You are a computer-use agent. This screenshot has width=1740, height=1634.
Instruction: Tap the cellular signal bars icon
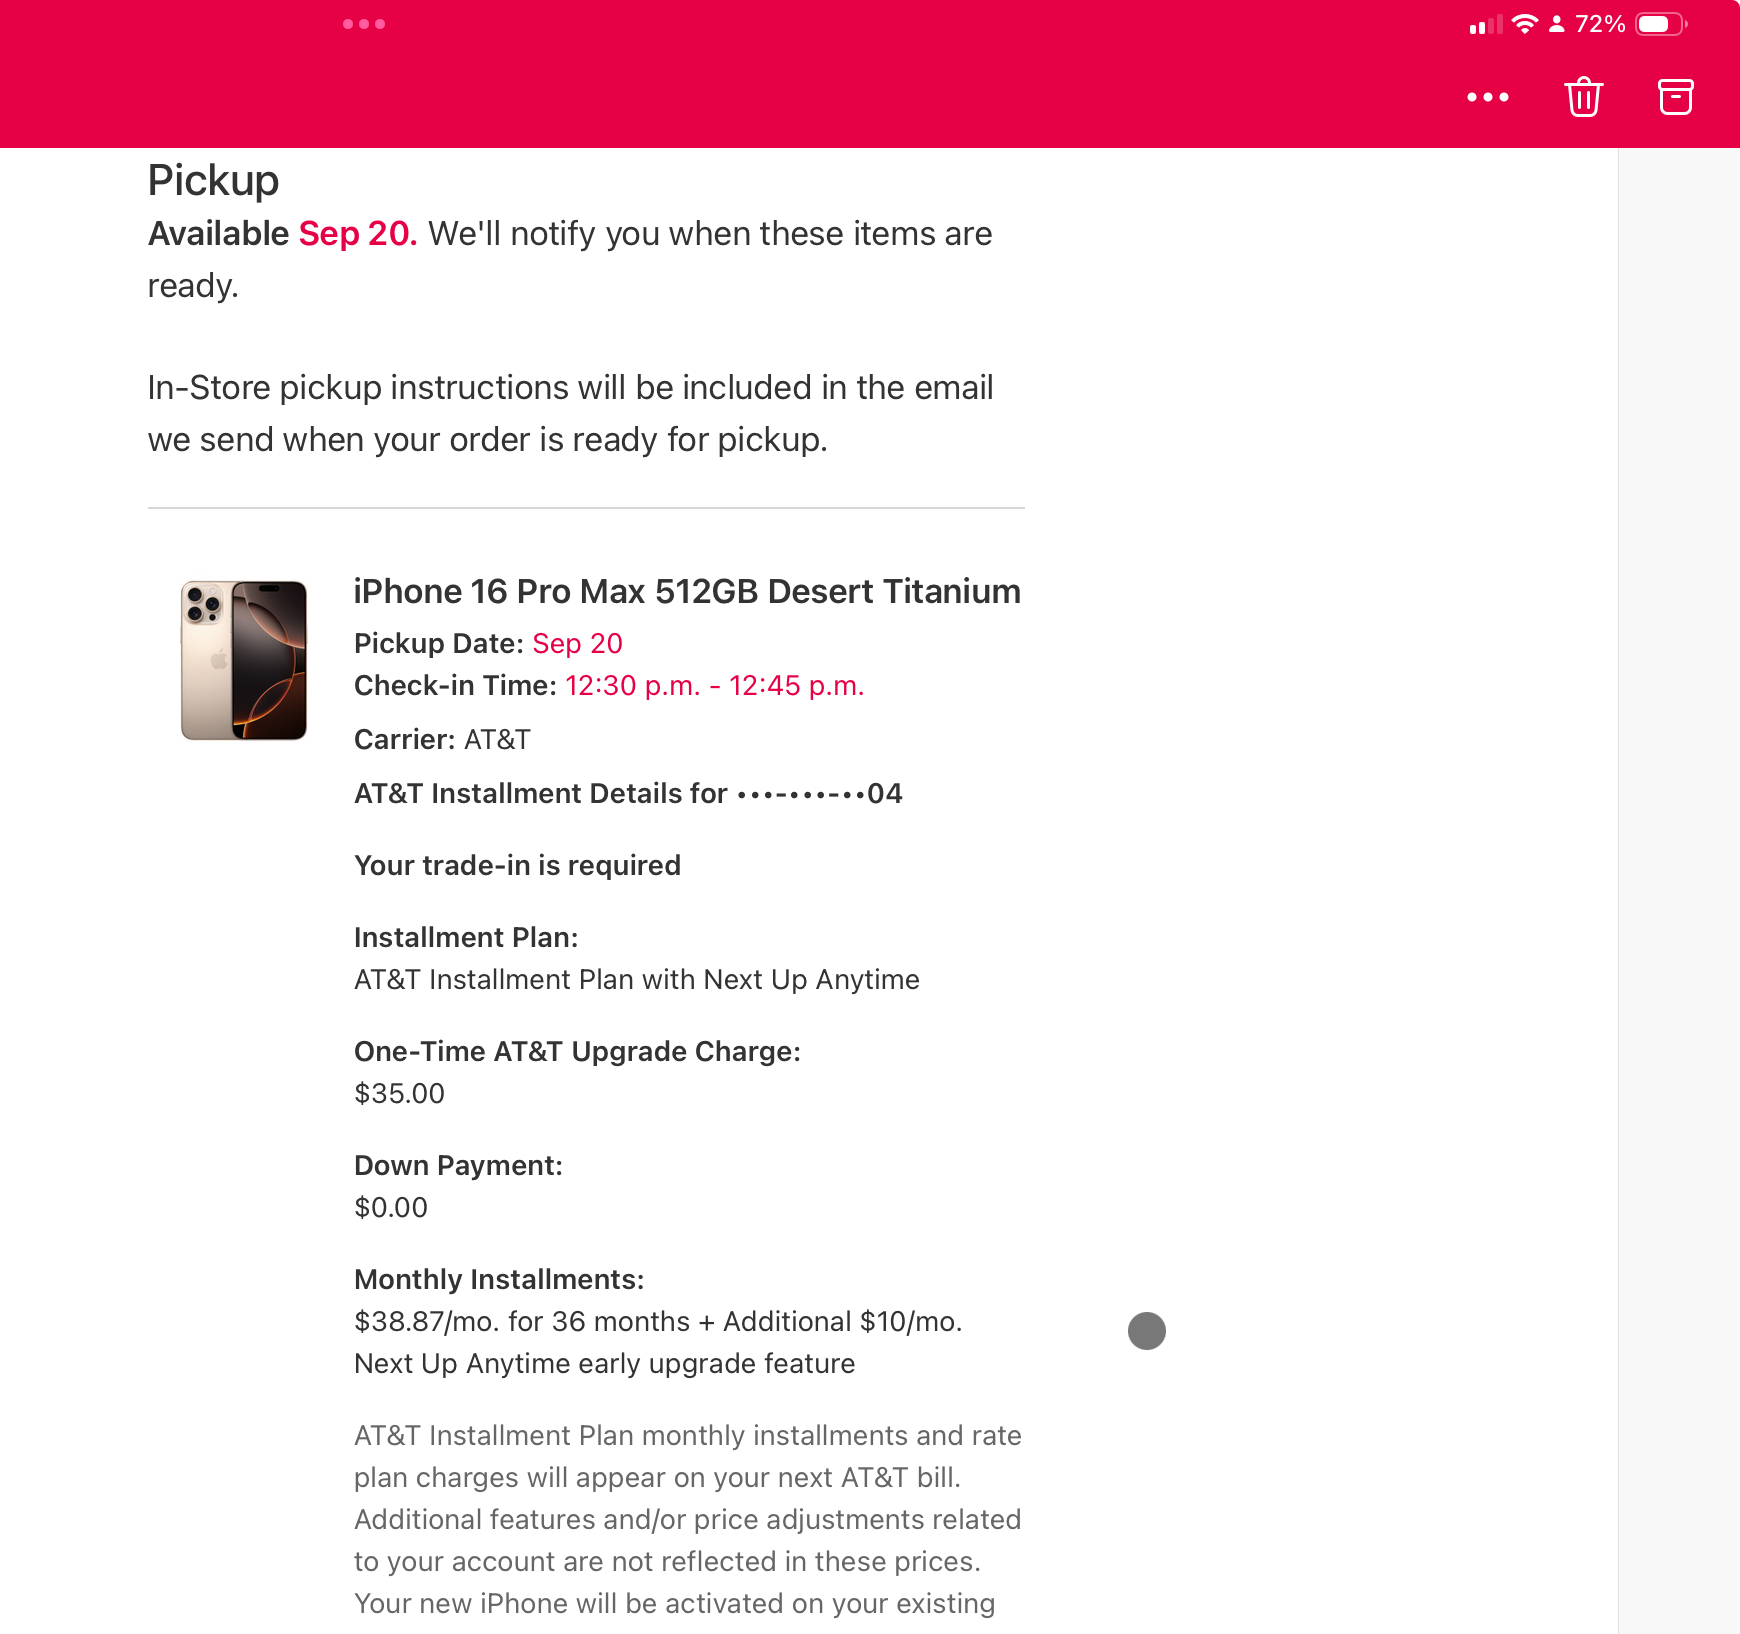point(1486,24)
